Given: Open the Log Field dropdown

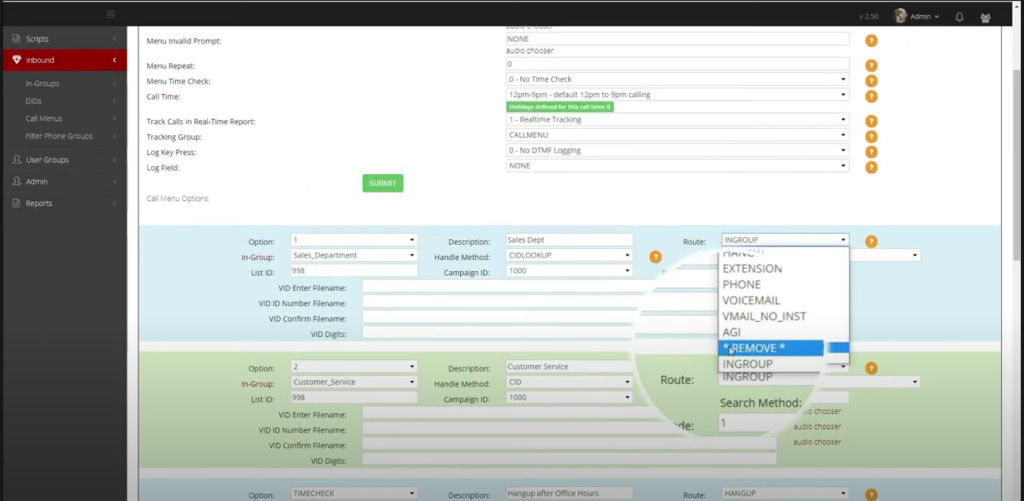Looking at the screenshot, I should [678, 166].
